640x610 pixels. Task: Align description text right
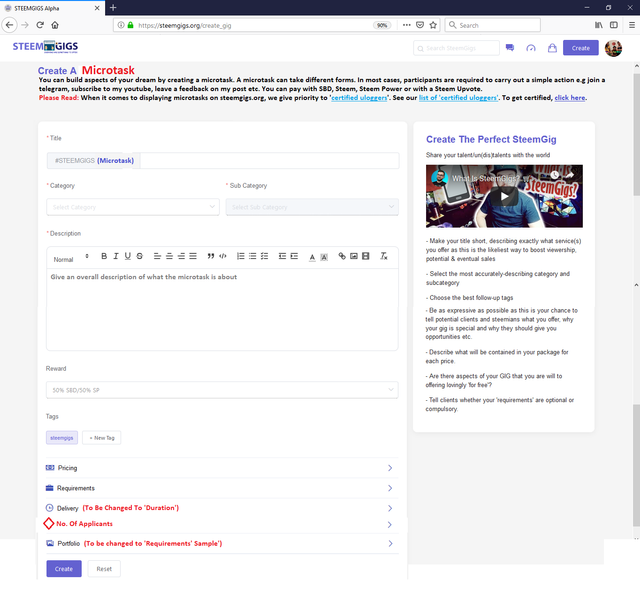[x=181, y=256]
